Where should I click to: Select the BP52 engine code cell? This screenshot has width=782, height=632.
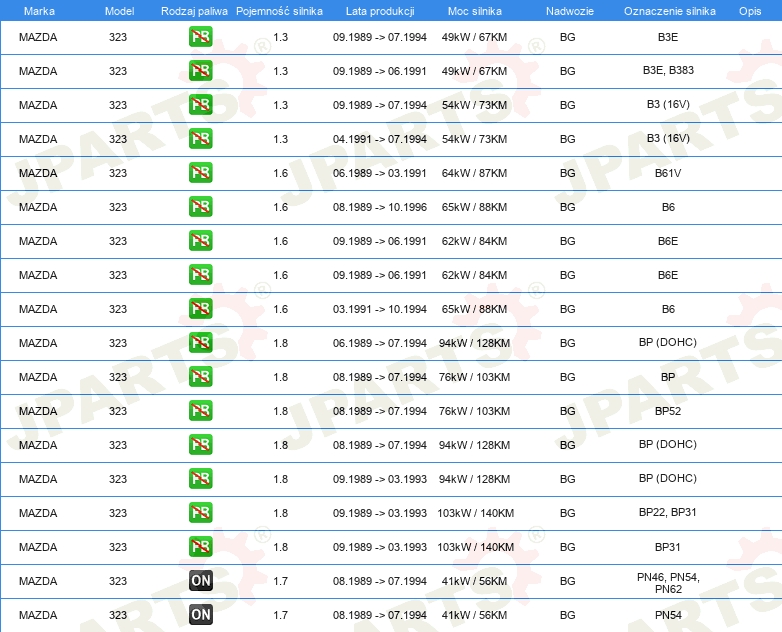(668, 411)
